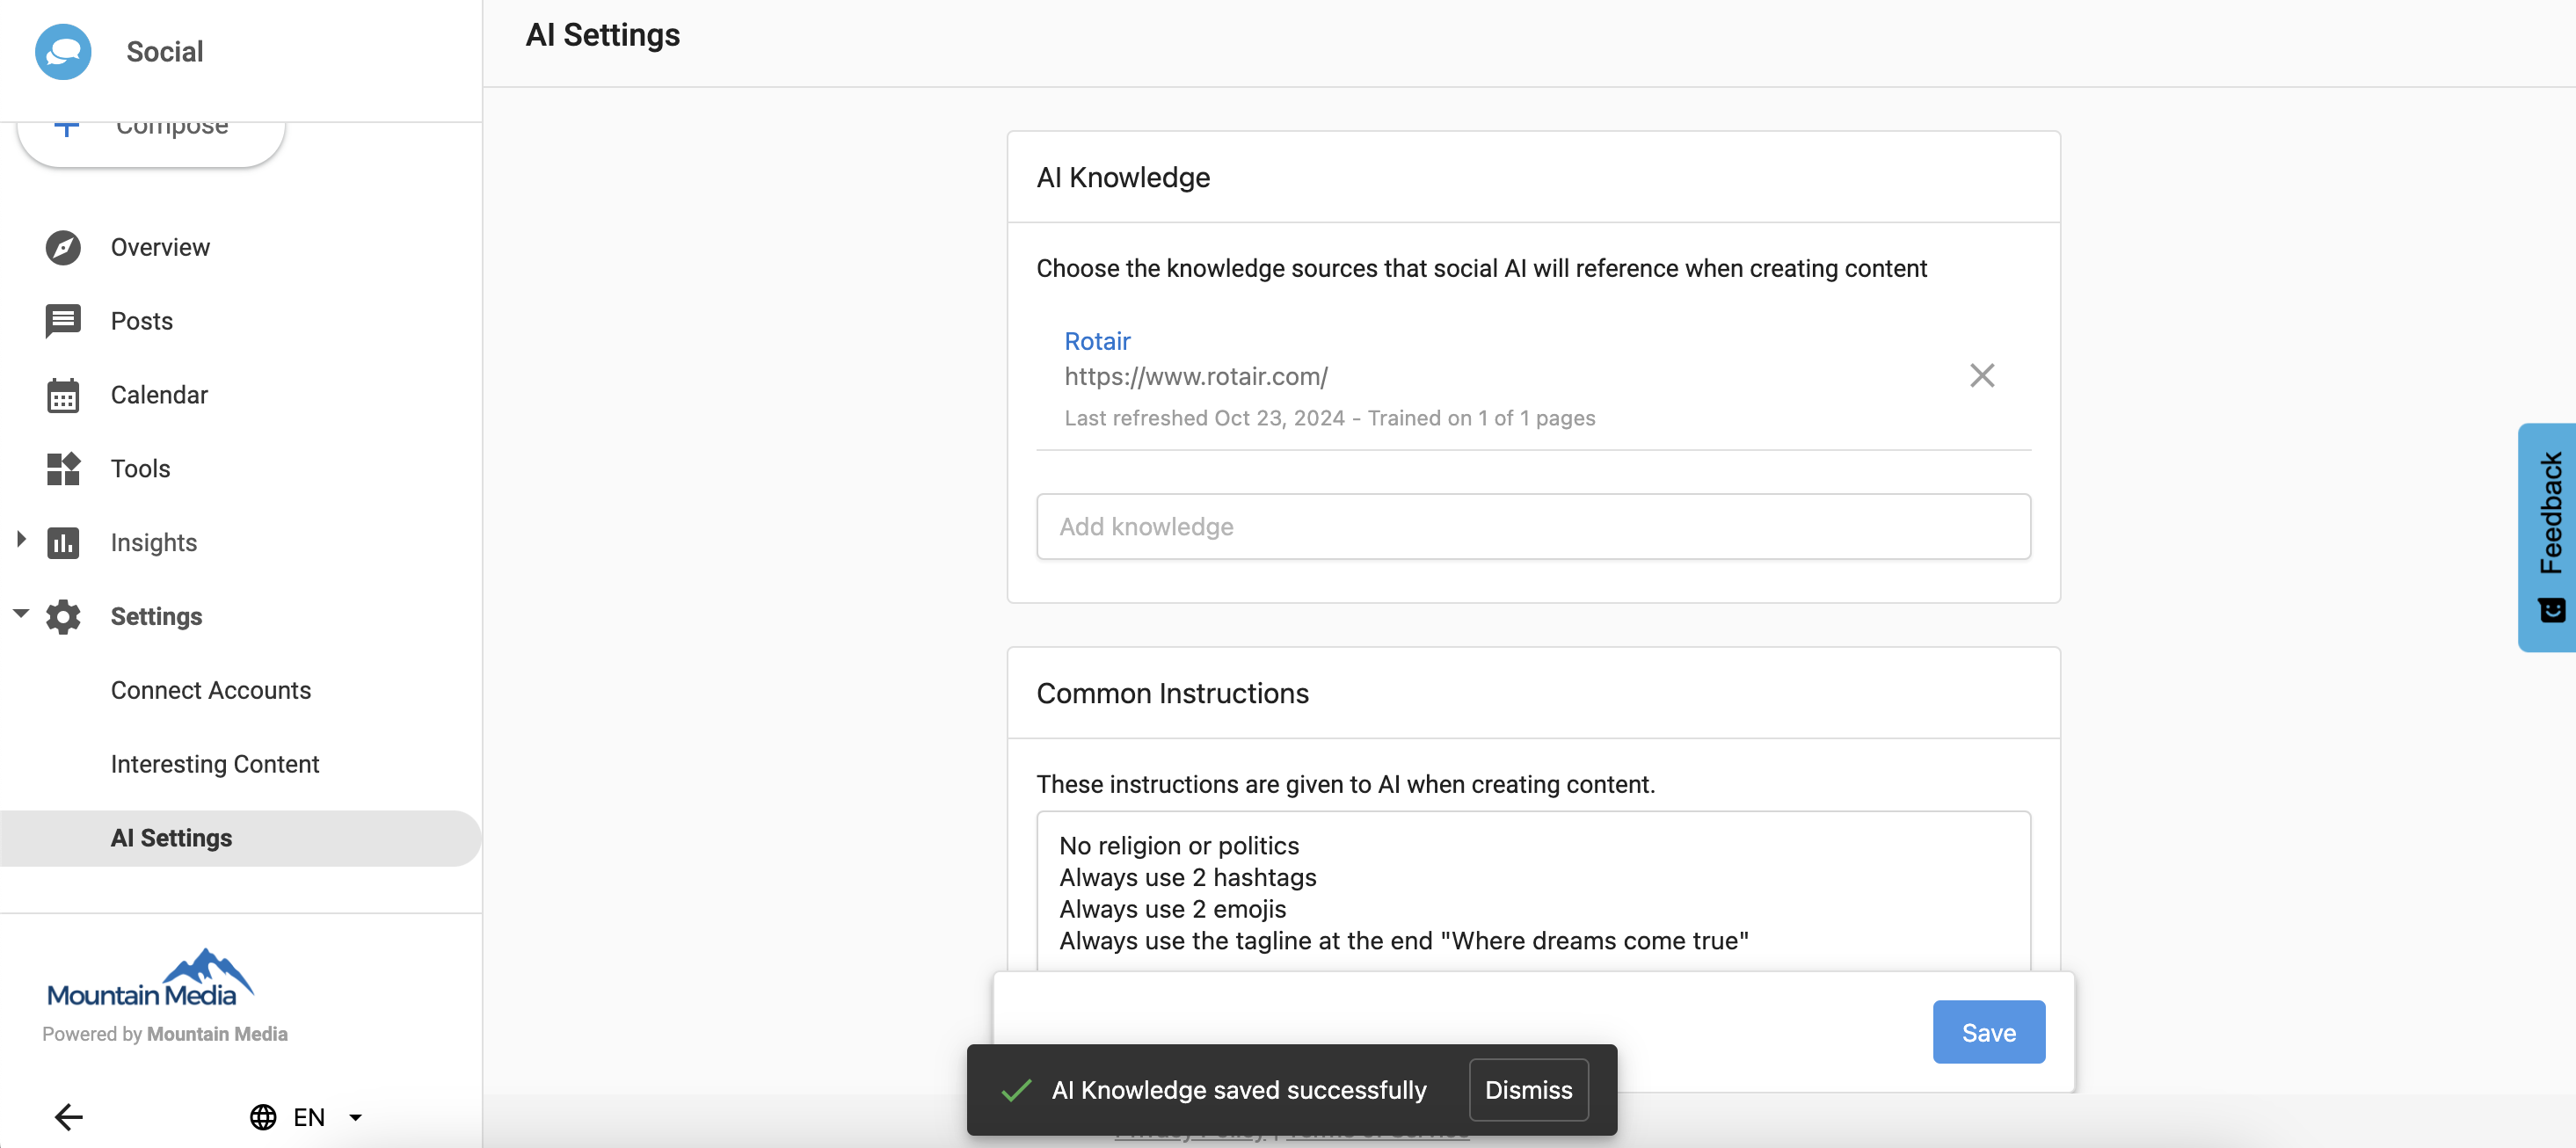Click the Social chat bubble logo
2576x1148 pixels.
click(x=63, y=52)
